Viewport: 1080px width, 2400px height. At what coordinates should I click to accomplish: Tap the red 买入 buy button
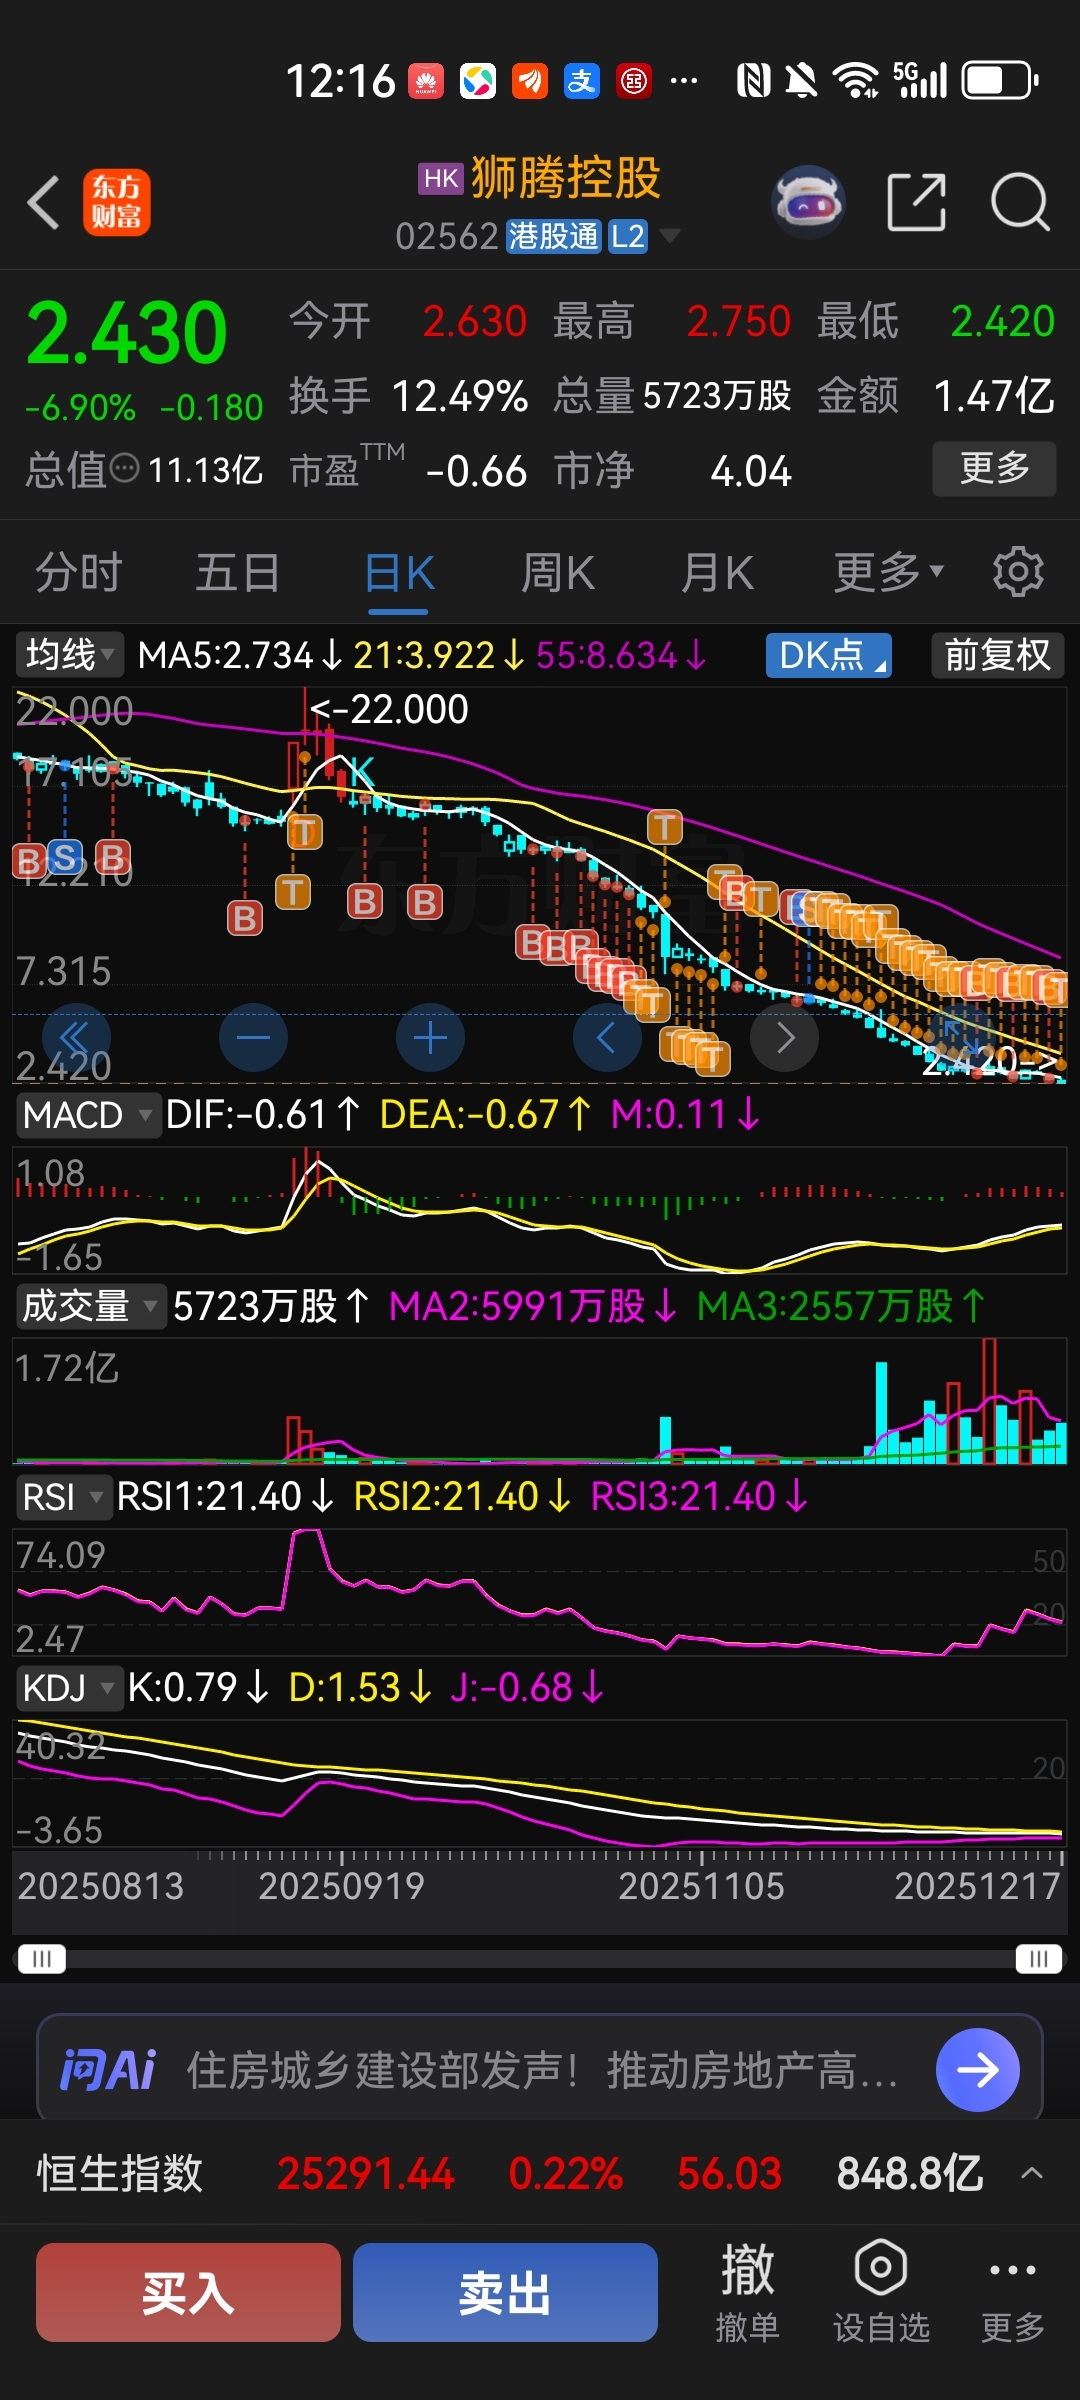click(188, 2292)
